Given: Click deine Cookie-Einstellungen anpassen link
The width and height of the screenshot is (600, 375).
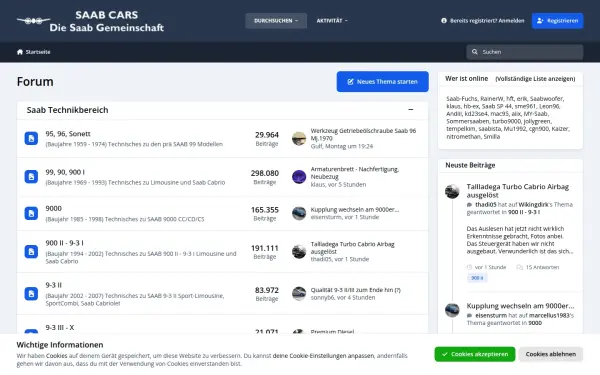Looking at the screenshot, I should [323, 355].
